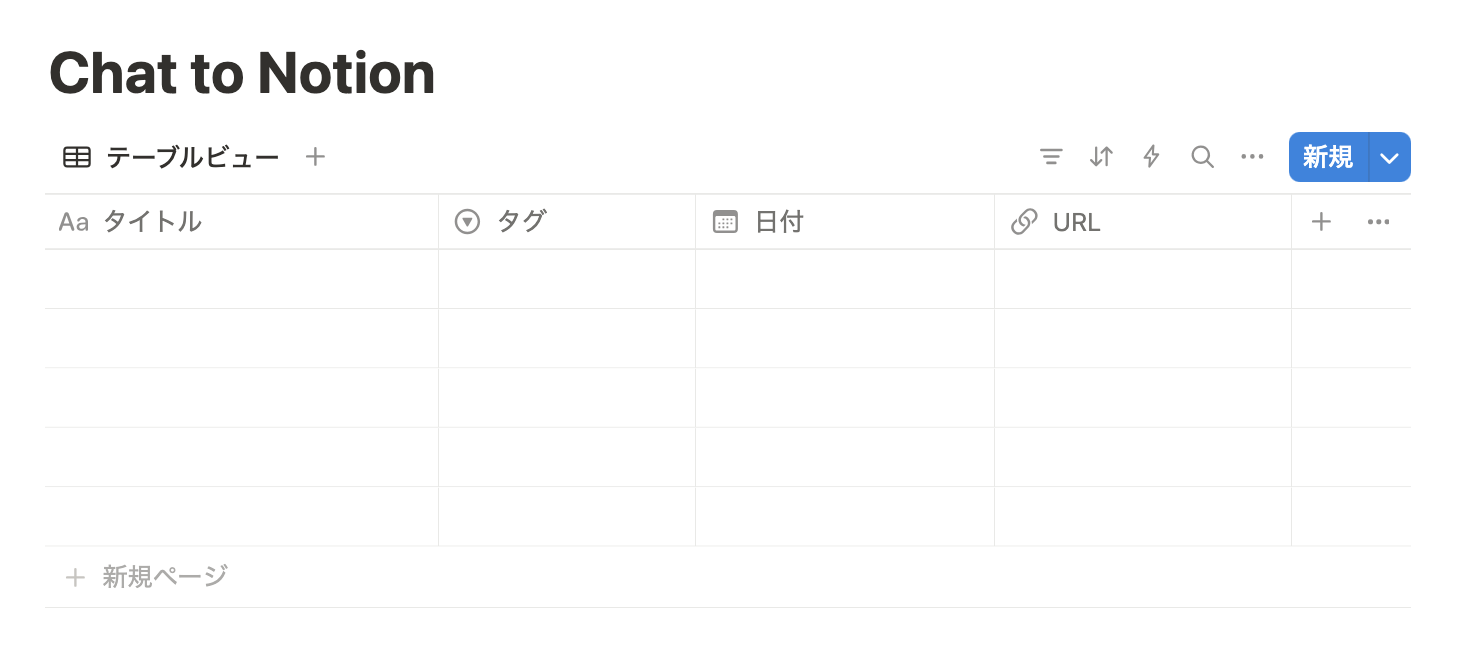Open the 日付 column header menu
Screen dimensions: 1460x668
(x=845, y=222)
